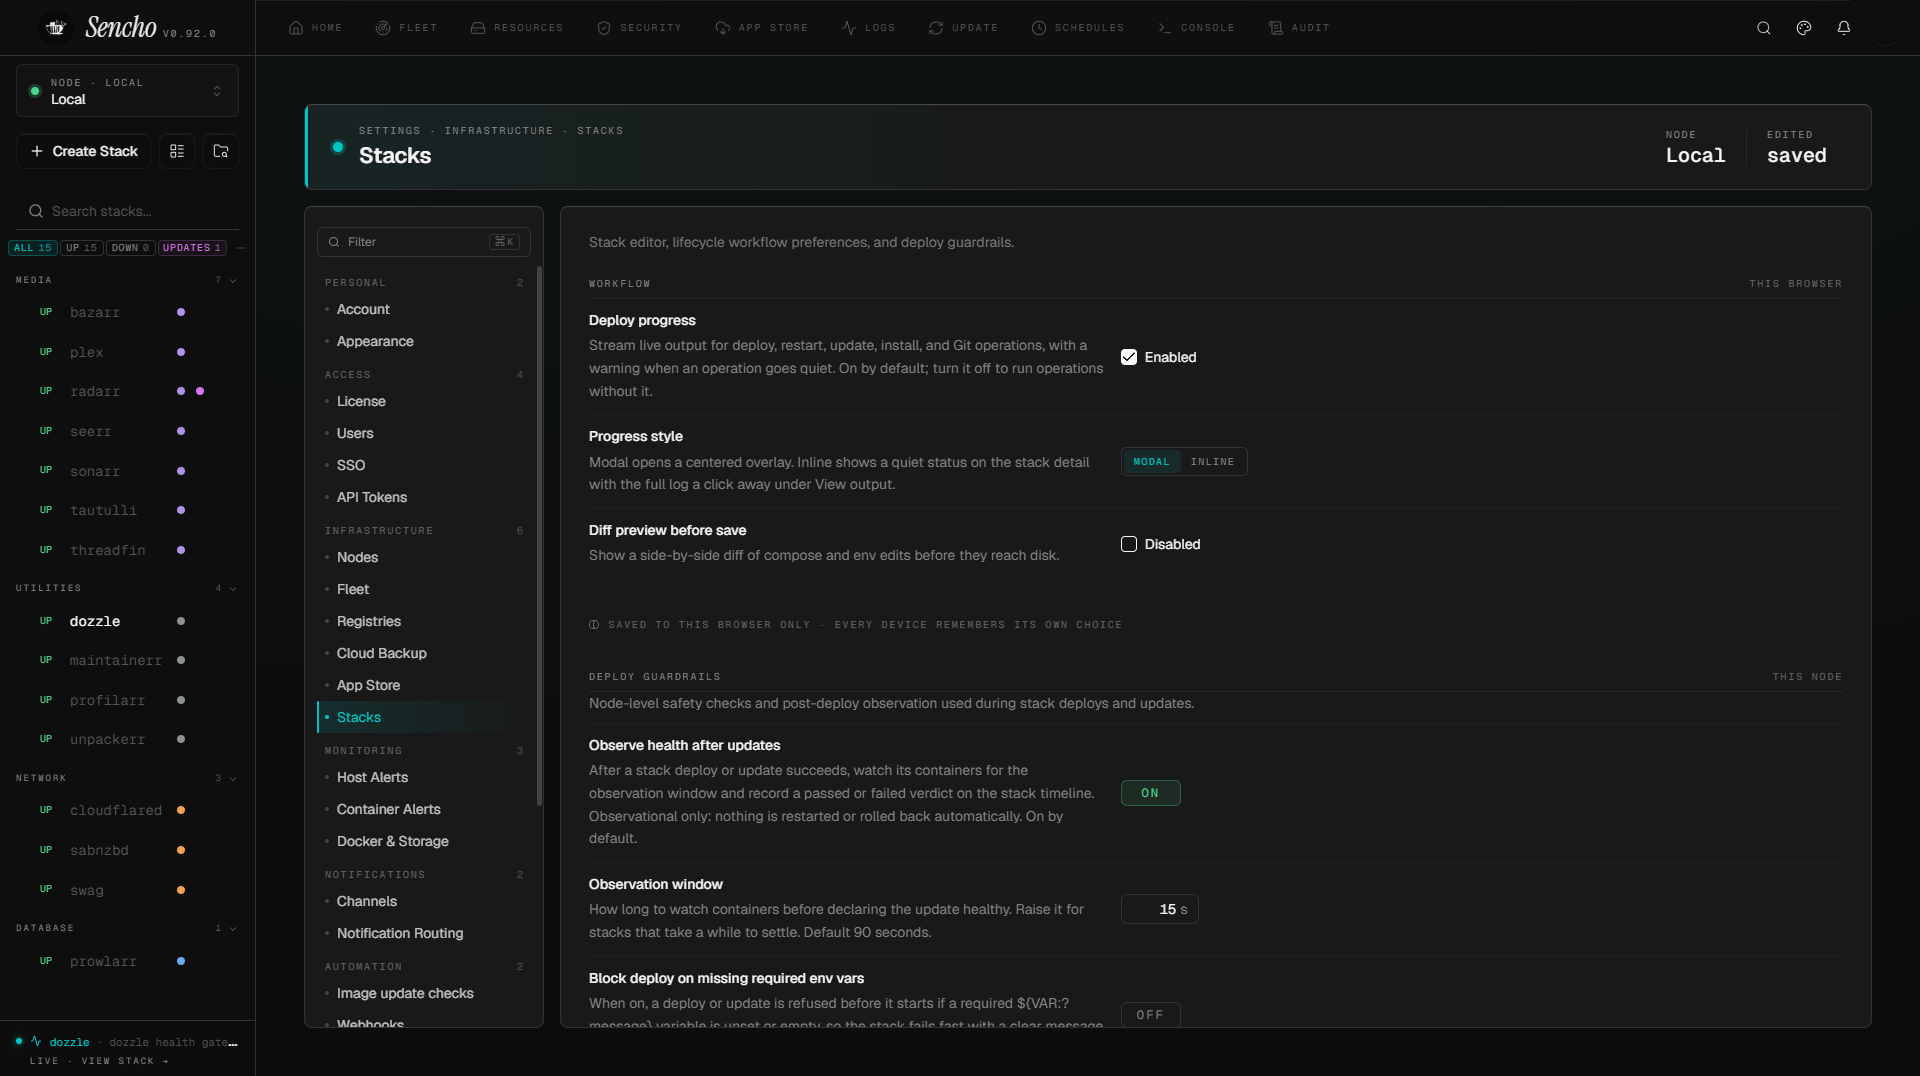Viewport: 1920px width, 1076px height.
Task: Click the Sencho logo icon
Action: (x=56, y=28)
